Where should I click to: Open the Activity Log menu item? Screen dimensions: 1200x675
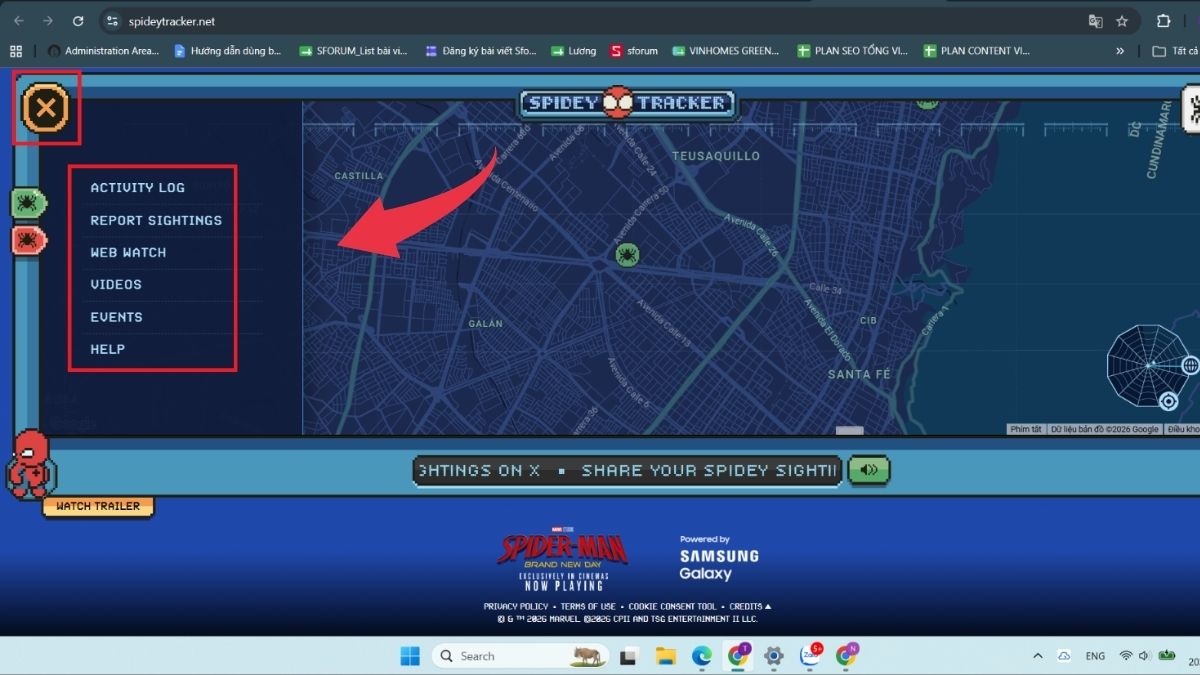pos(137,187)
